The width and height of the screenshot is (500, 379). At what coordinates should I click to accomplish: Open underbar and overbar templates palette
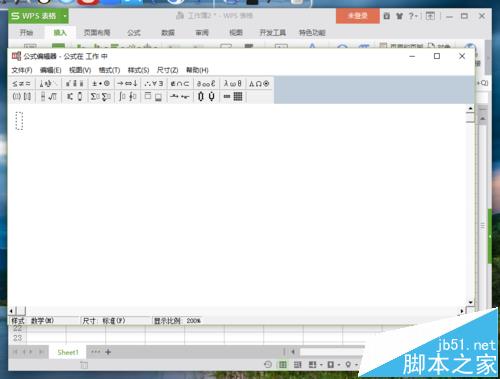(x=154, y=97)
